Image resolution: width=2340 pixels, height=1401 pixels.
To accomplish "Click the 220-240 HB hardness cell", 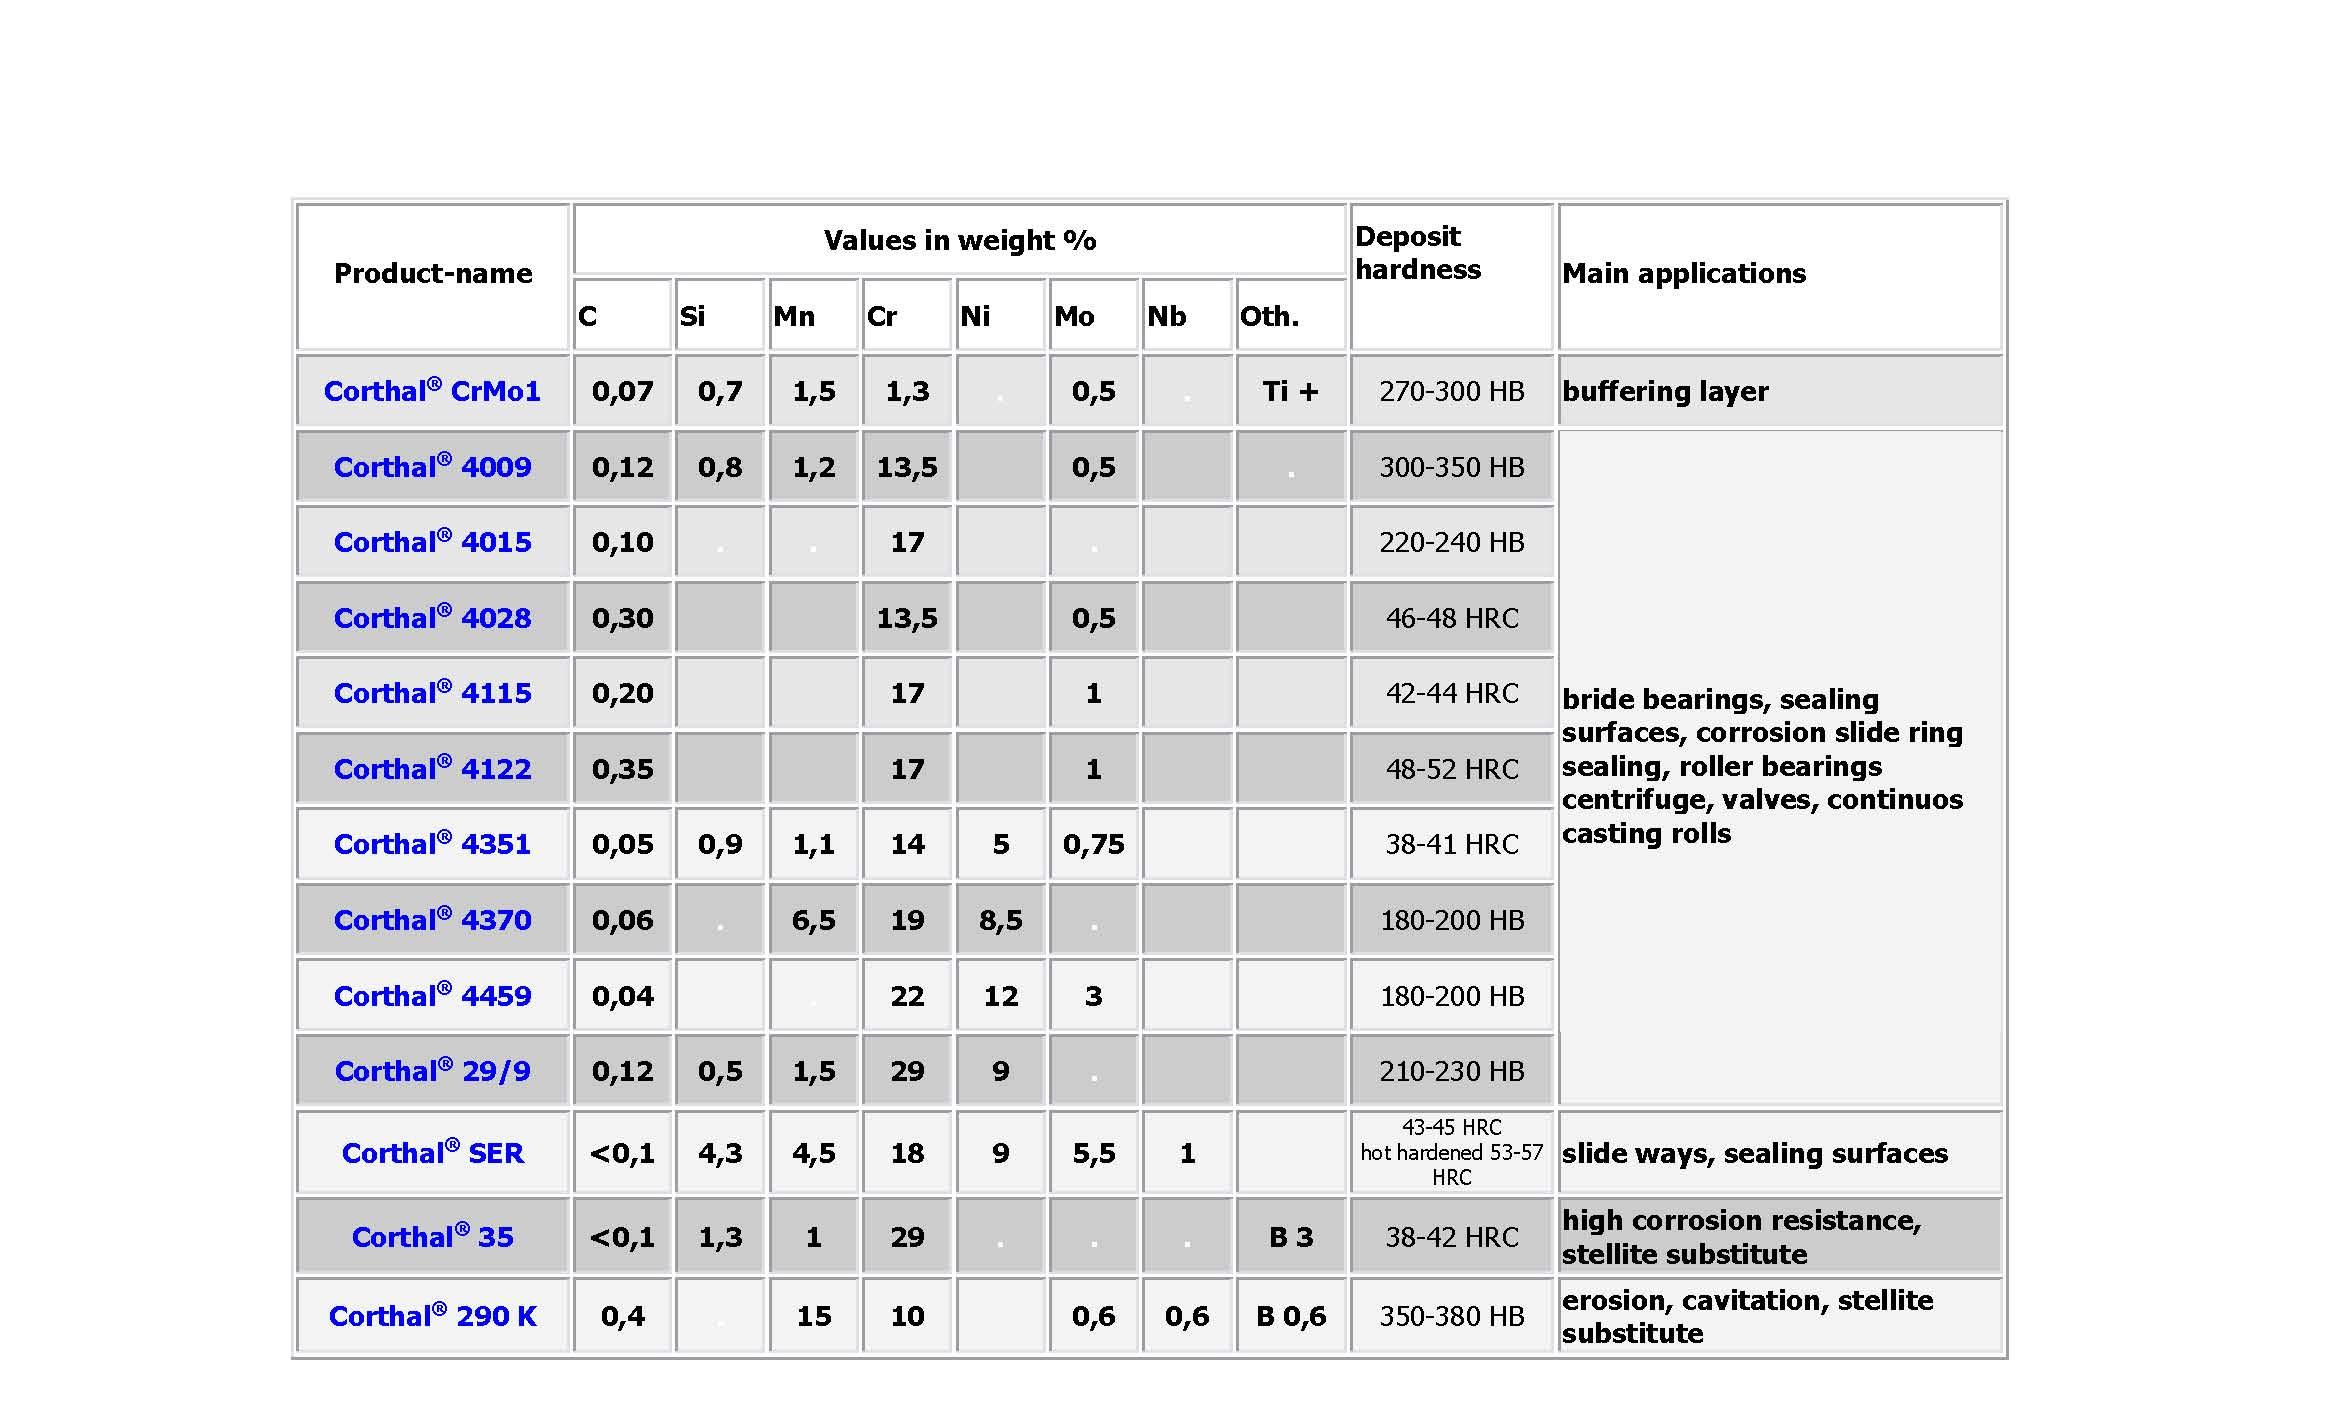I will (x=1452, y=542).
